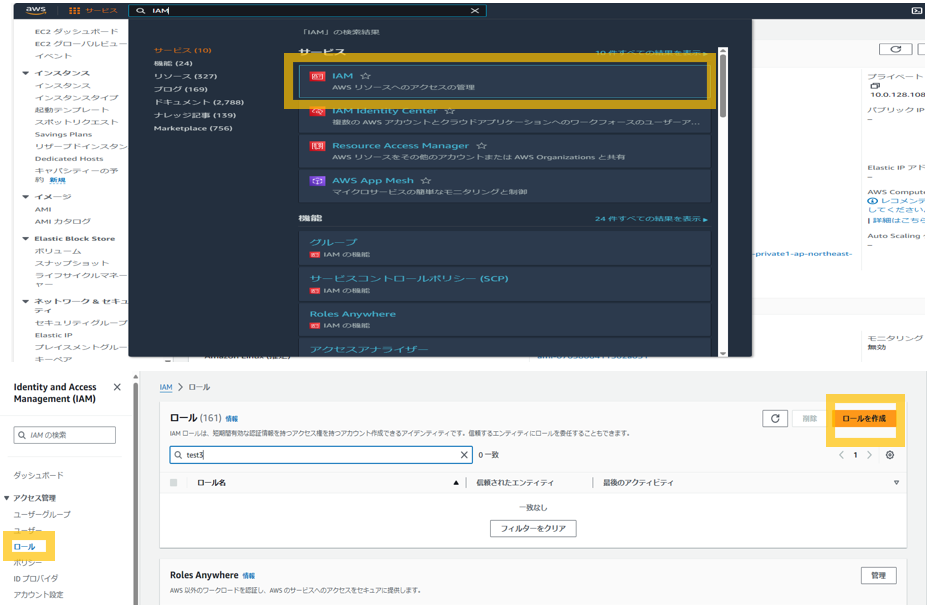
Task: Open アカウント設定 in the IAM sidebar
Action: (38, 595)
